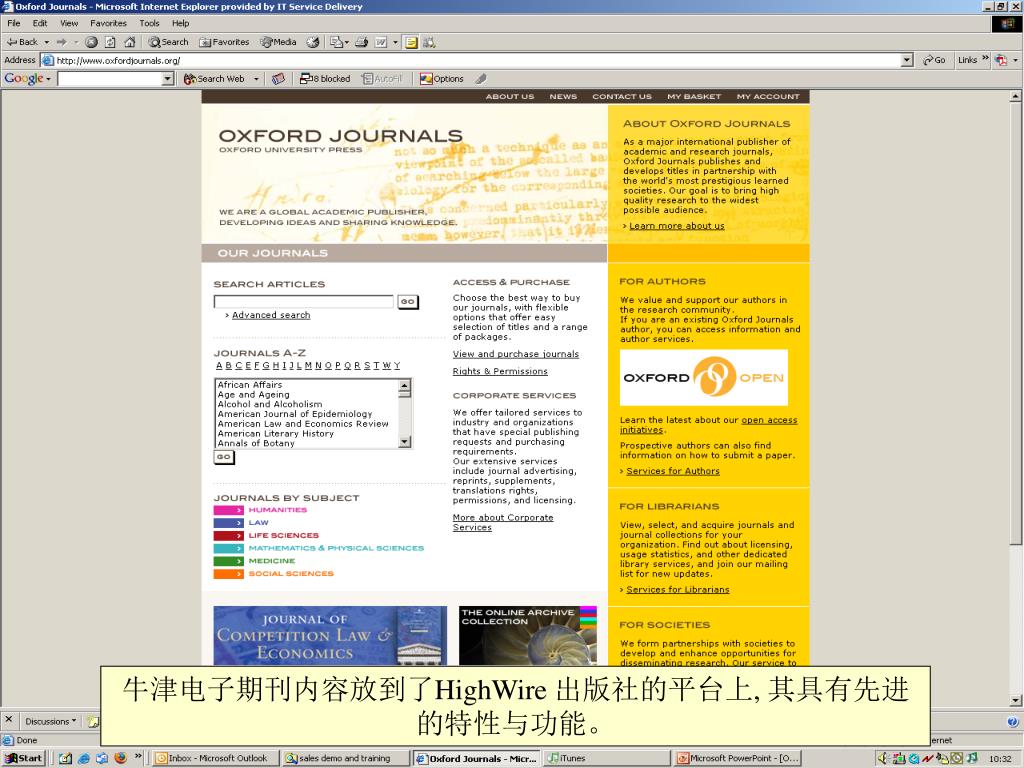Print the page with the printer icon
The image size is (1024, 768).
click(361, 42)
